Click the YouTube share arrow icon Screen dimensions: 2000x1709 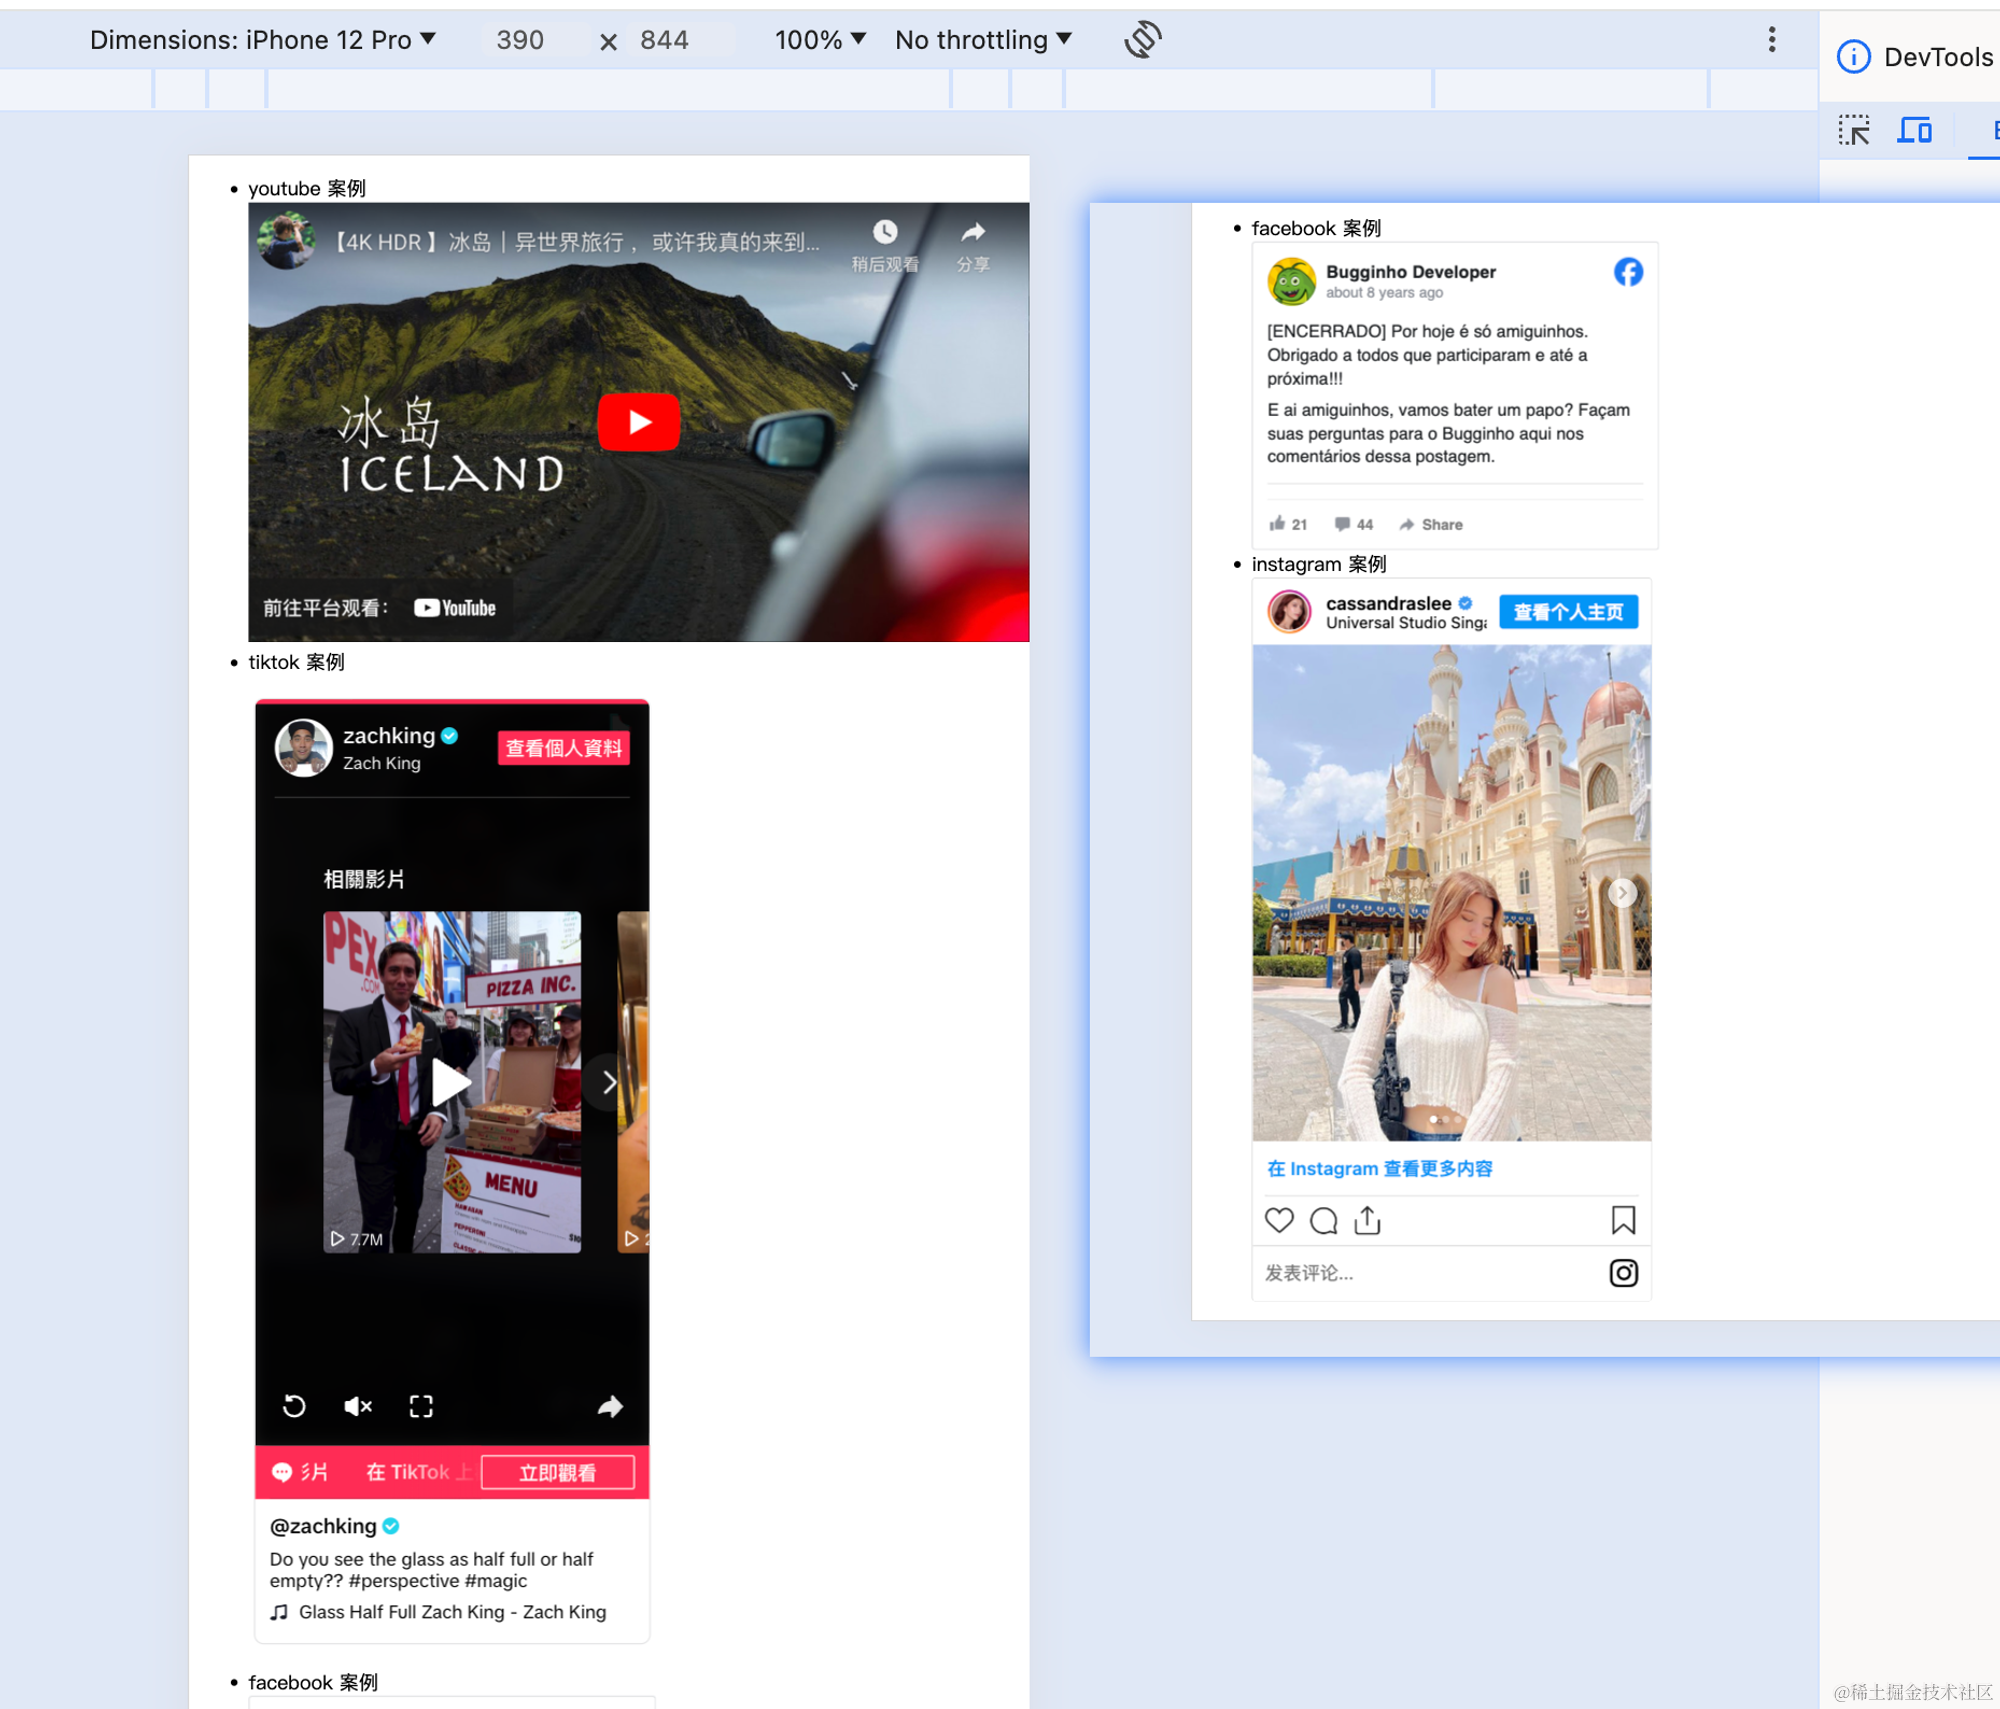pos(972,234)
